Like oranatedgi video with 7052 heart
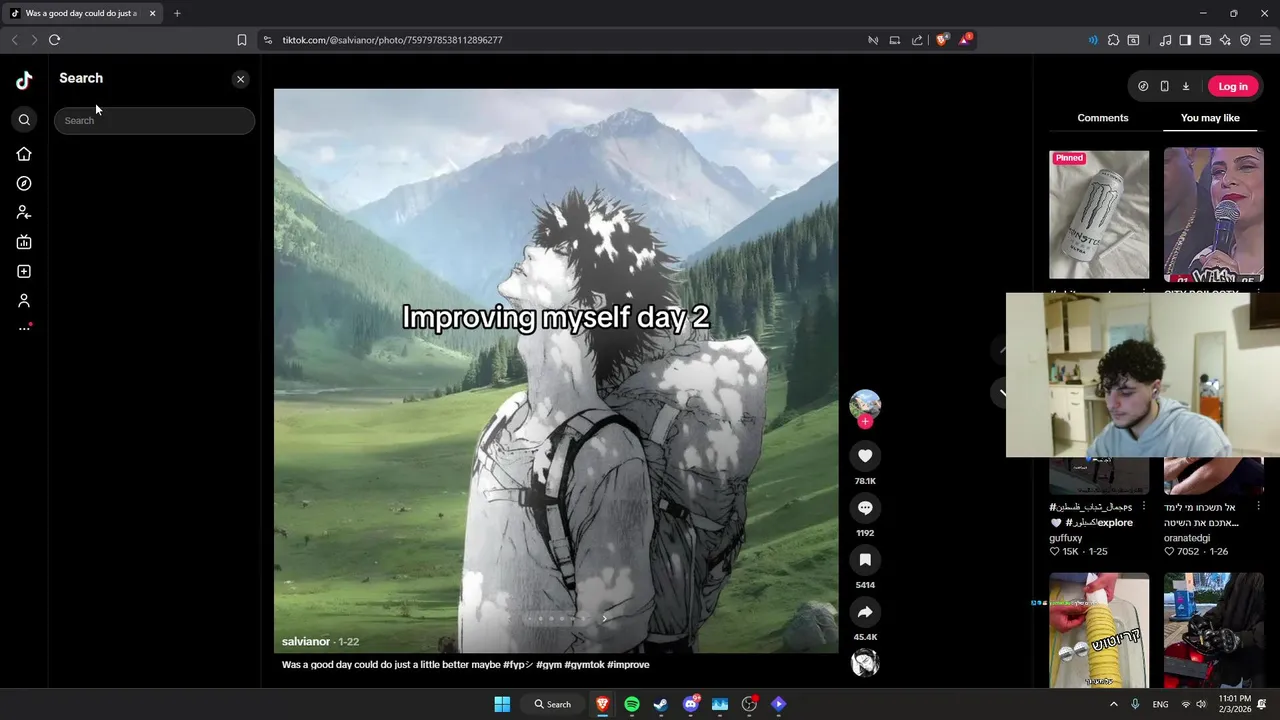 (x=1169, y=552)
